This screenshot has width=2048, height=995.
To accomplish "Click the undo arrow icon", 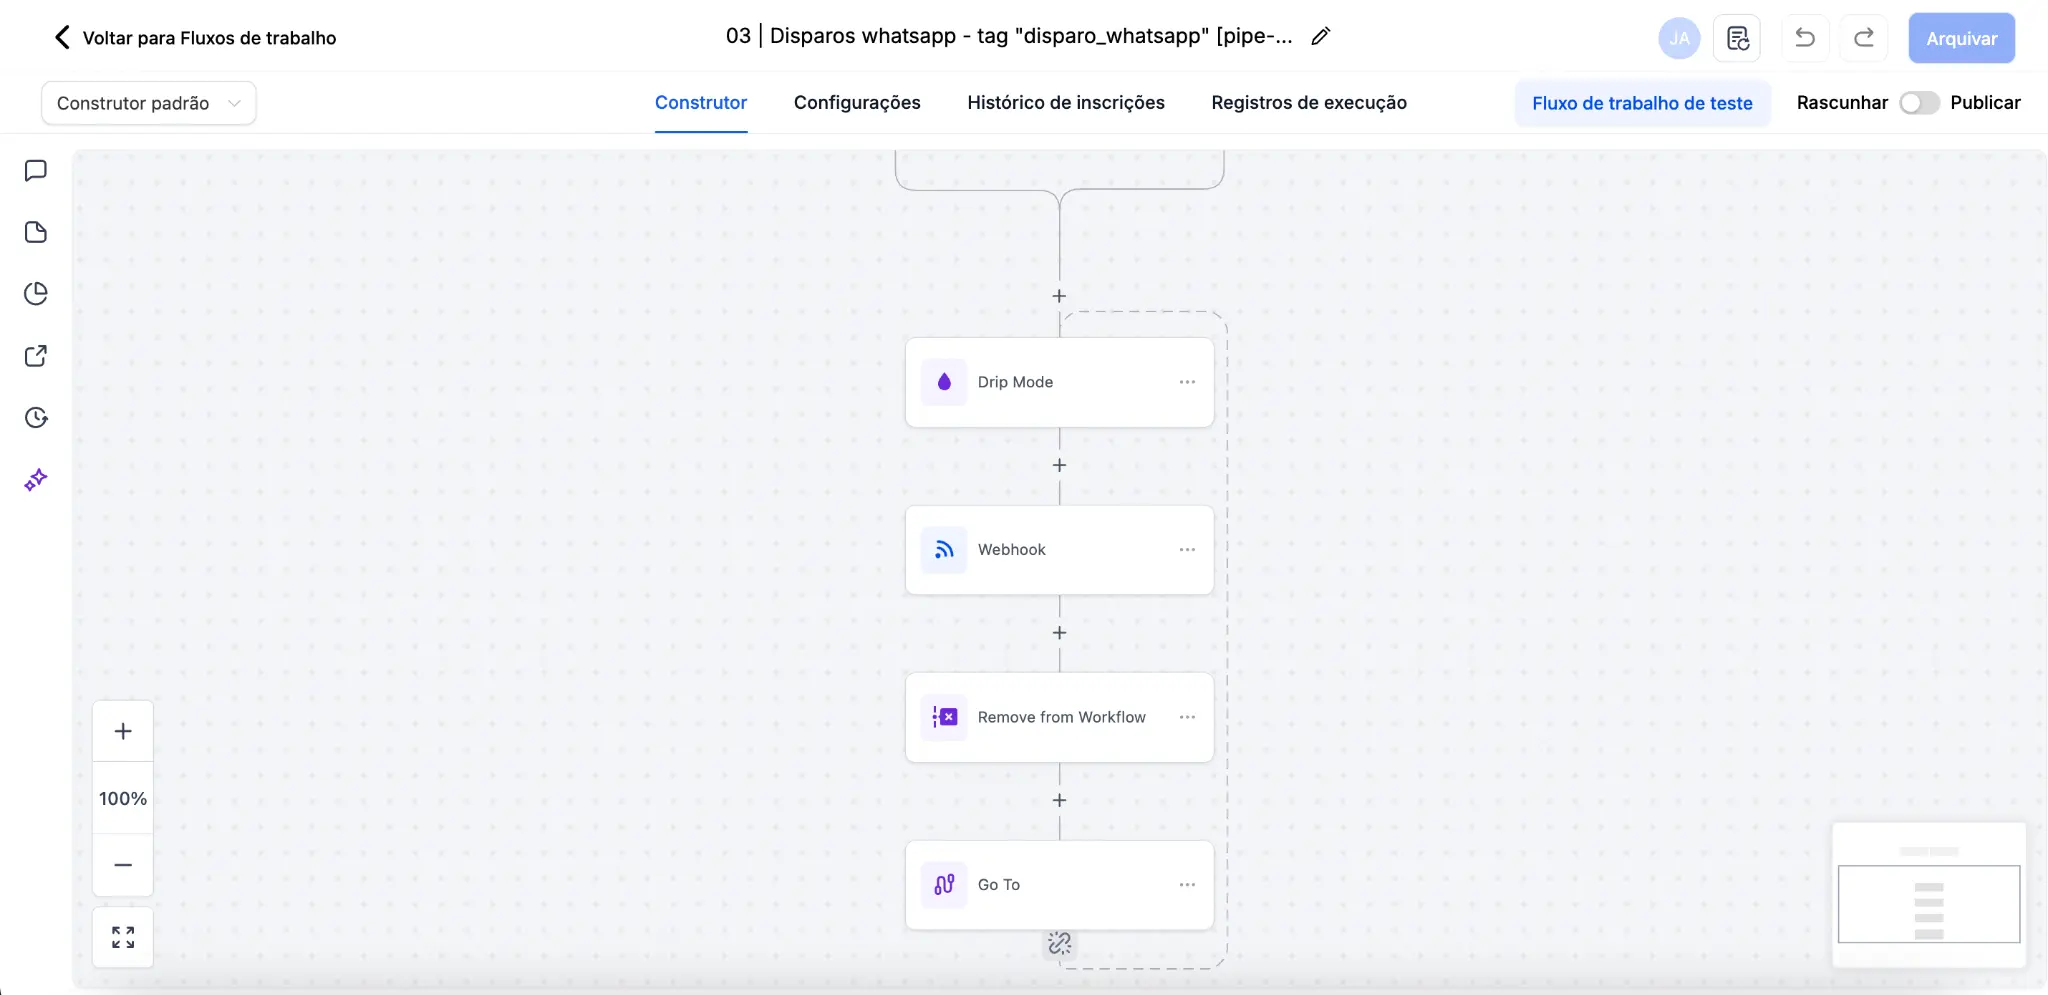I will tap(1804, 38).
